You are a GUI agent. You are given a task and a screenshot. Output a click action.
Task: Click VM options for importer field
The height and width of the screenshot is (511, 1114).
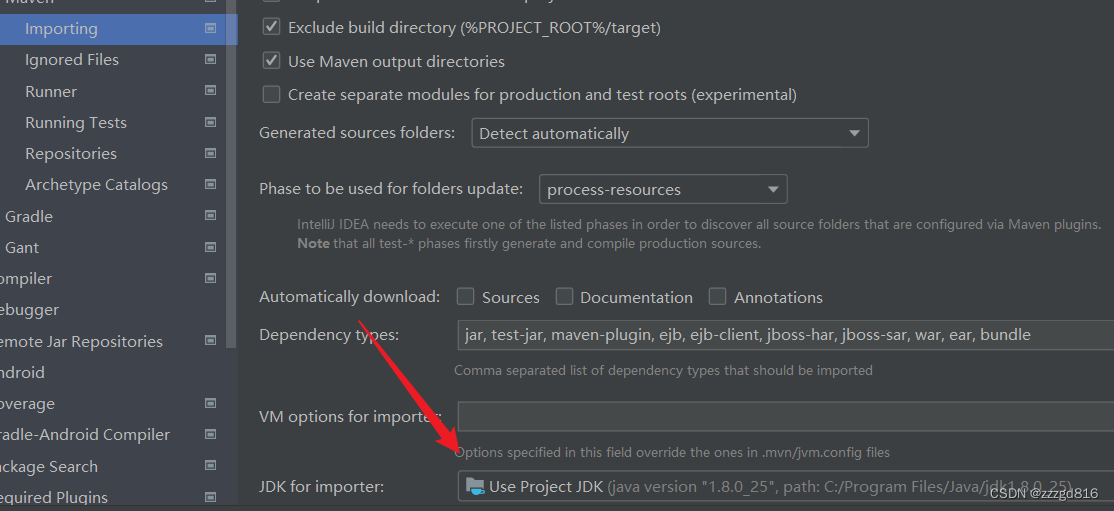pos(786,416)
